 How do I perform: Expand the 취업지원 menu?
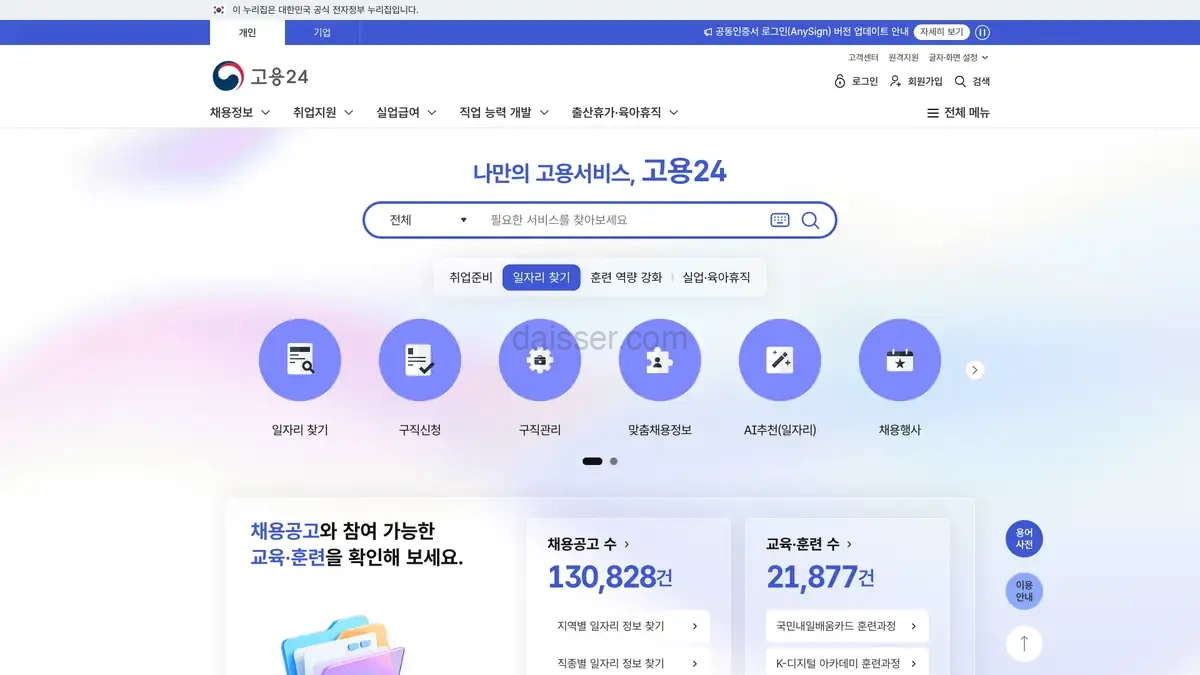point(323,113)
